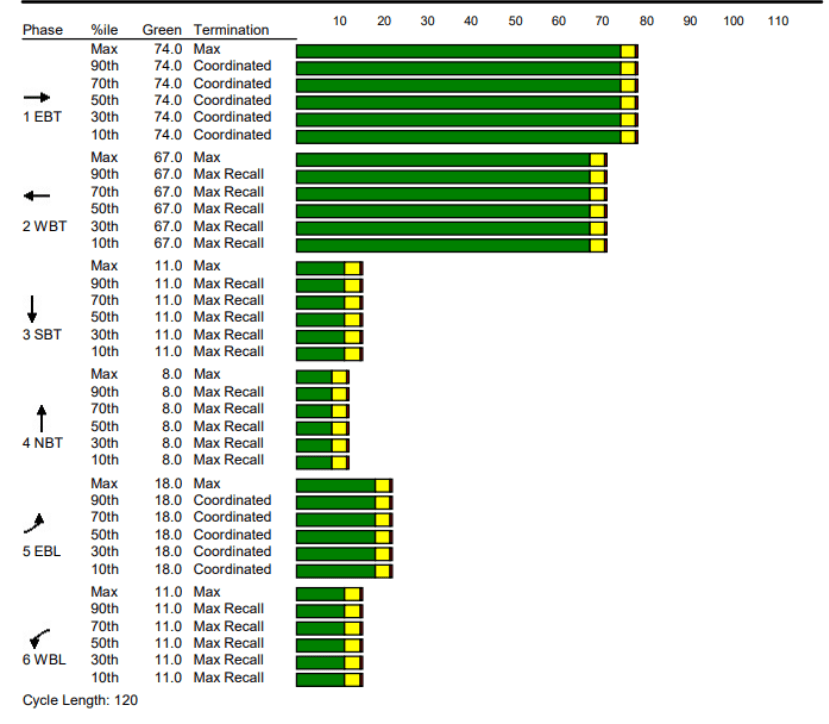Click the left arrow icon for phase 2 WBT
This screenshot has height=724, width=829.
(x=36, y=196)
